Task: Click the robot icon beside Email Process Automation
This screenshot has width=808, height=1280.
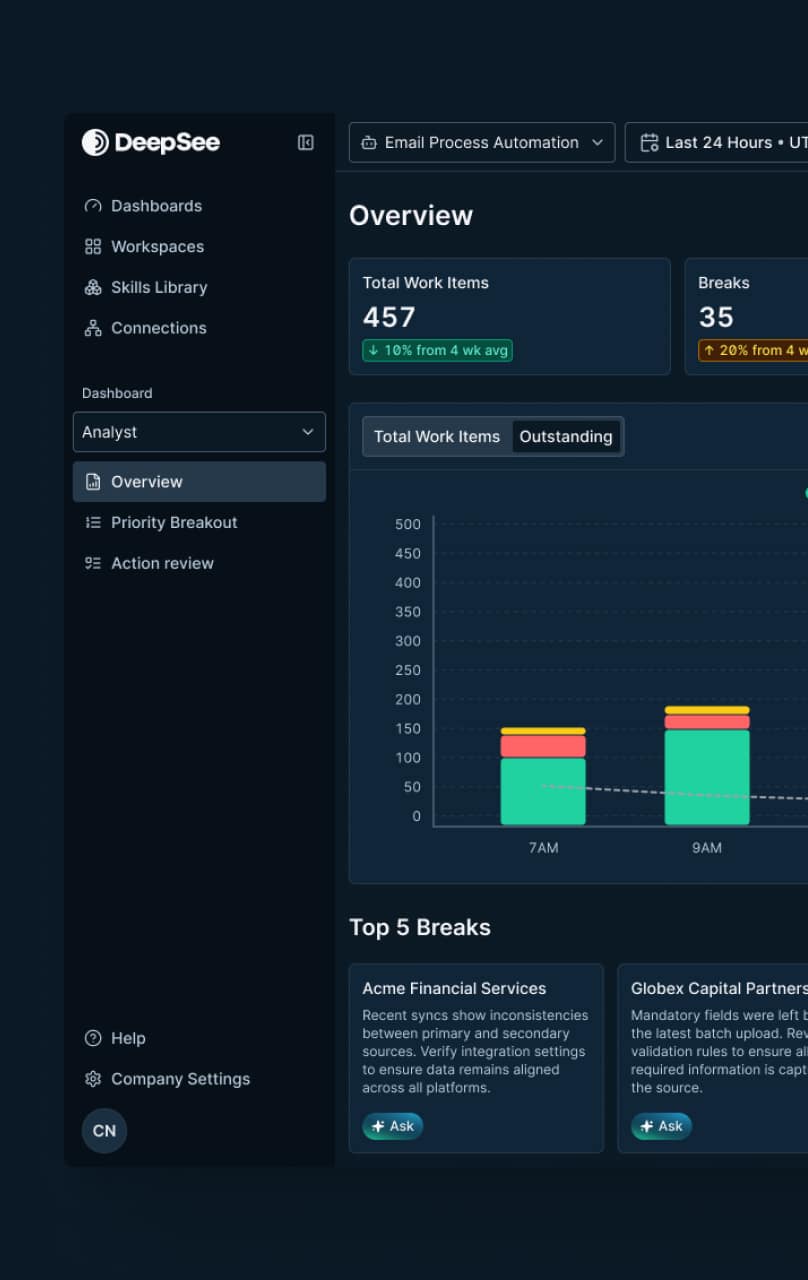Action: [x=369, y=143]
